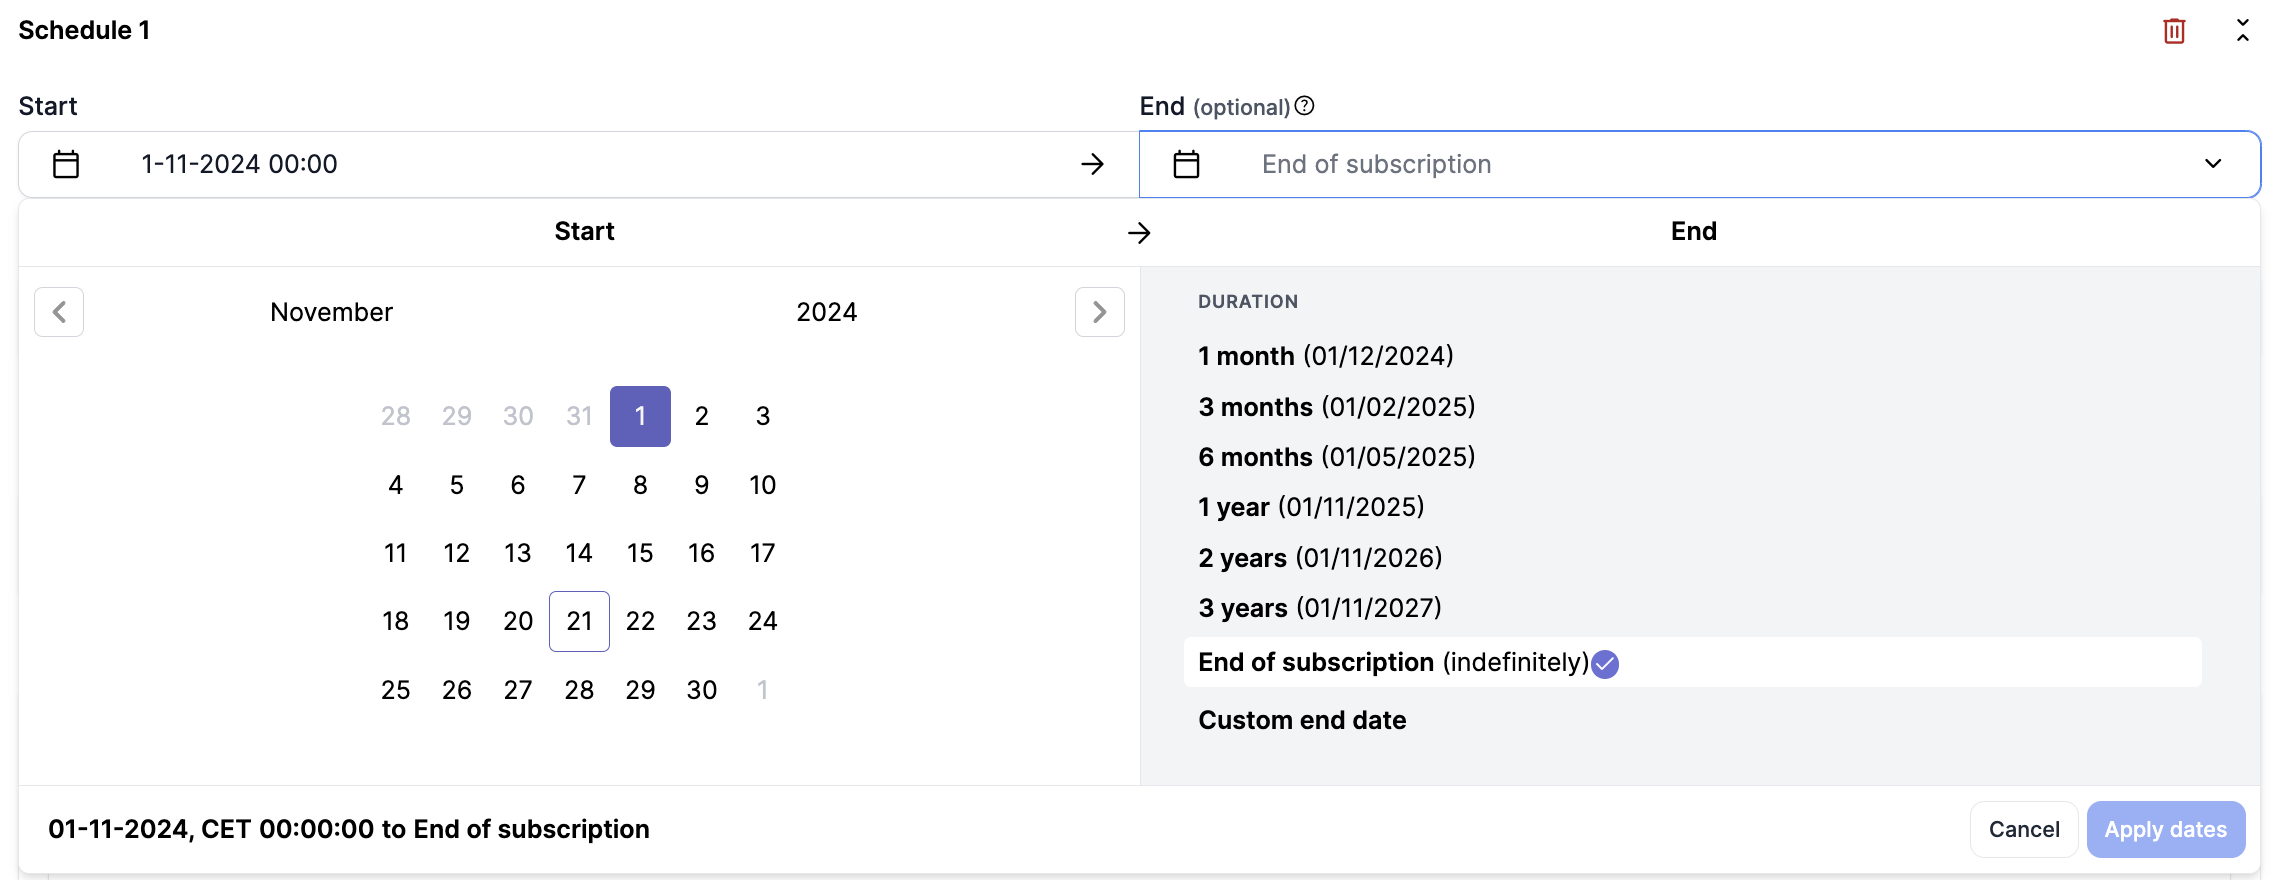
Task: Click the calendar icon in Start field
Action: [66, 164]
